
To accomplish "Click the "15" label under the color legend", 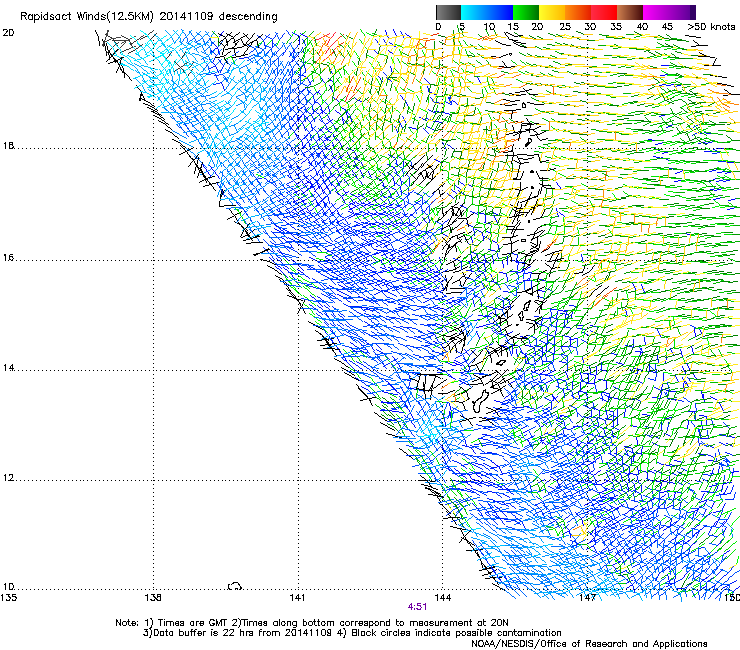I will pyautogui.click(x=513, y=27).
